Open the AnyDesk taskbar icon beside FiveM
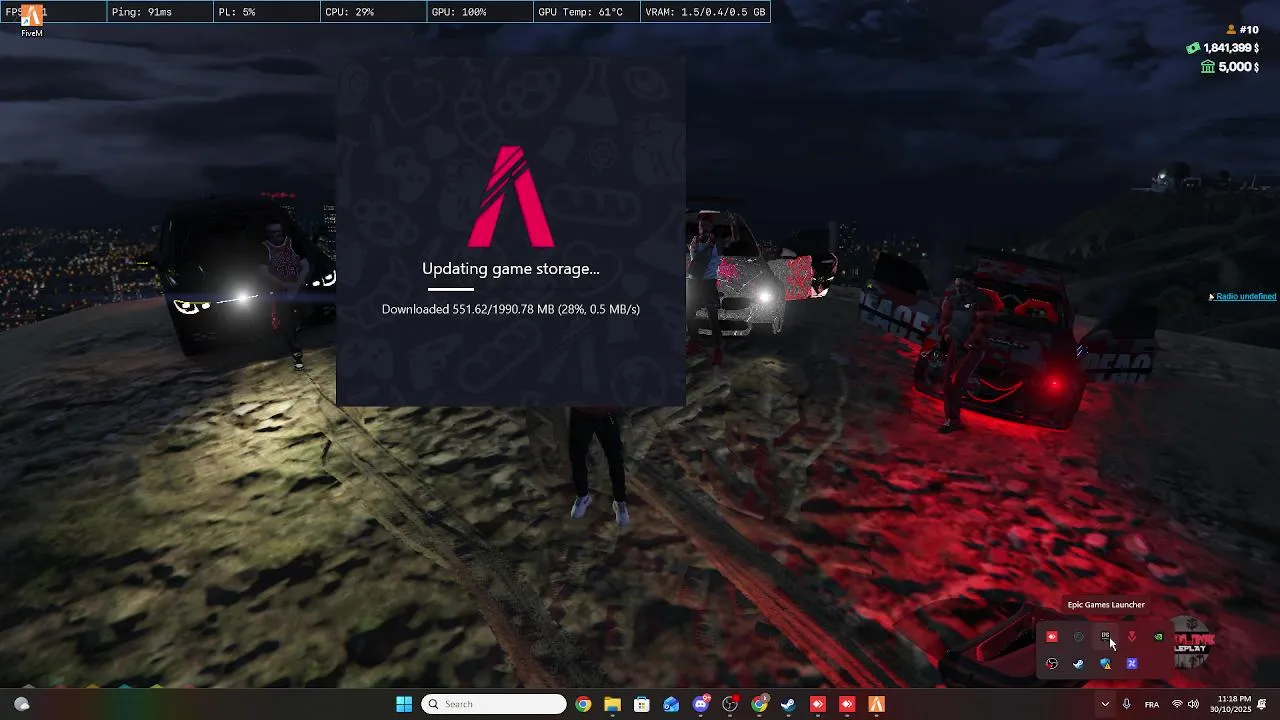 tap(847, 704)
